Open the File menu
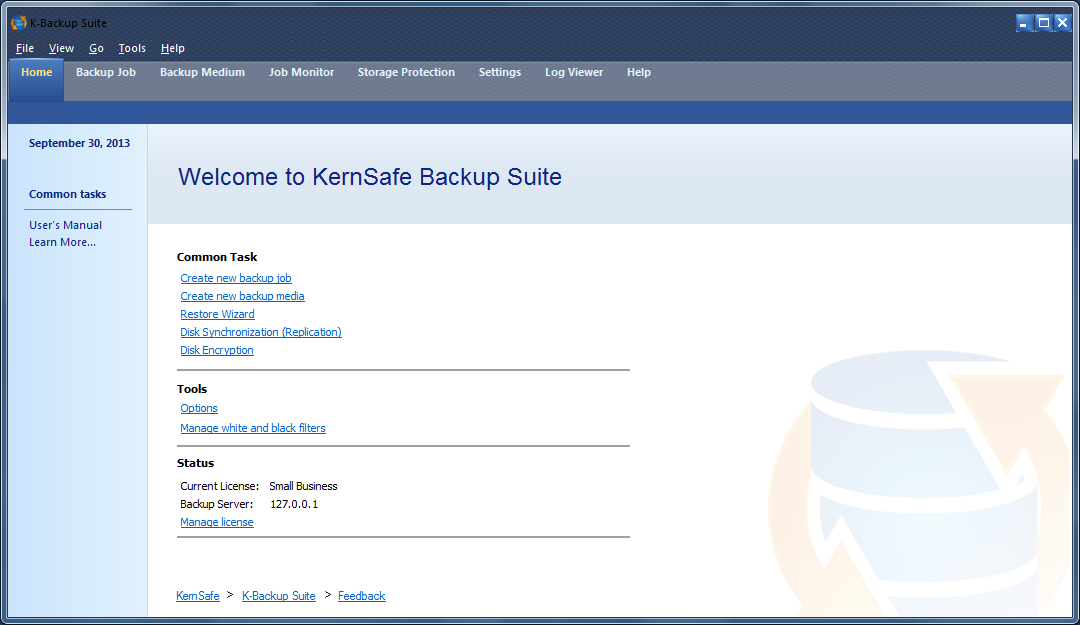Viewport: 1080px width, 625px height. click(25, 48)
